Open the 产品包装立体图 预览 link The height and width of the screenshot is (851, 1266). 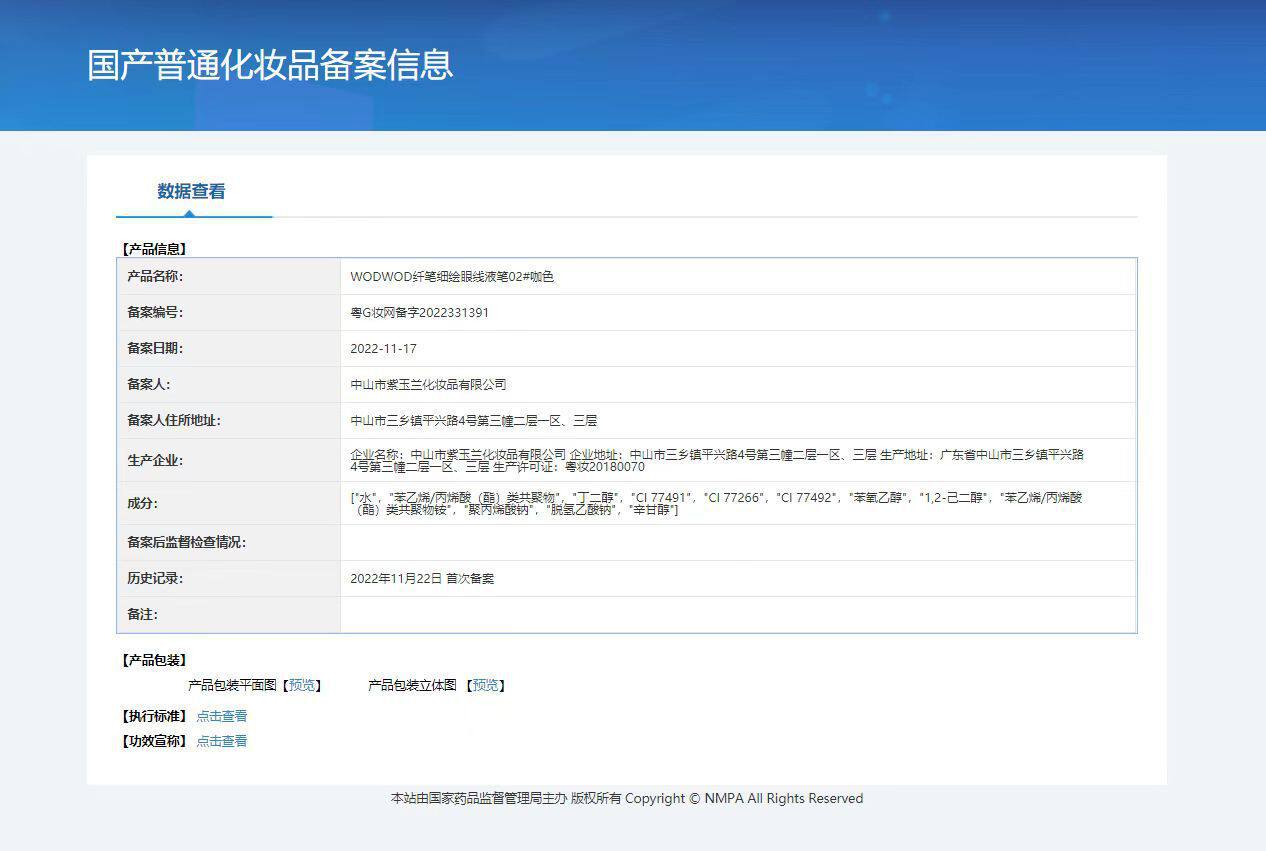pyautogui.click(x=486, y=685)
